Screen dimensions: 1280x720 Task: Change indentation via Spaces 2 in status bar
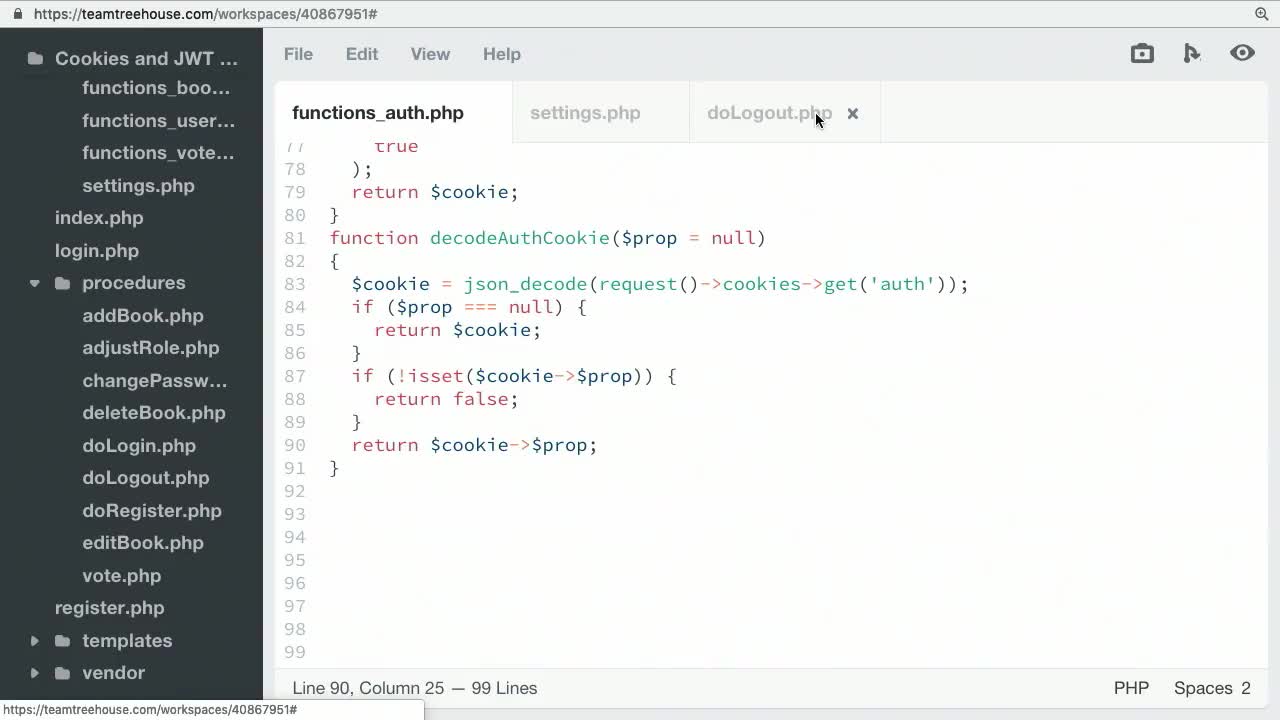[1211, 688]
